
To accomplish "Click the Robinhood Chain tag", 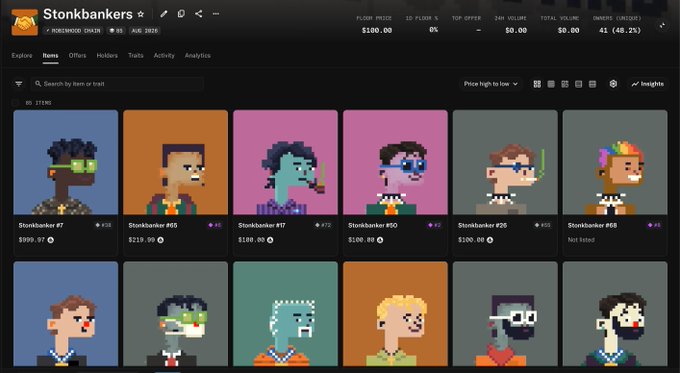I will coord(73,31).
